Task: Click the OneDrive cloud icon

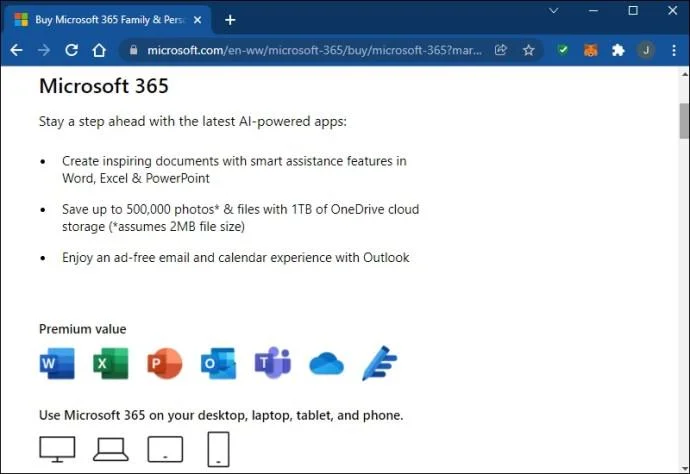Action: (x=327, y=364)
